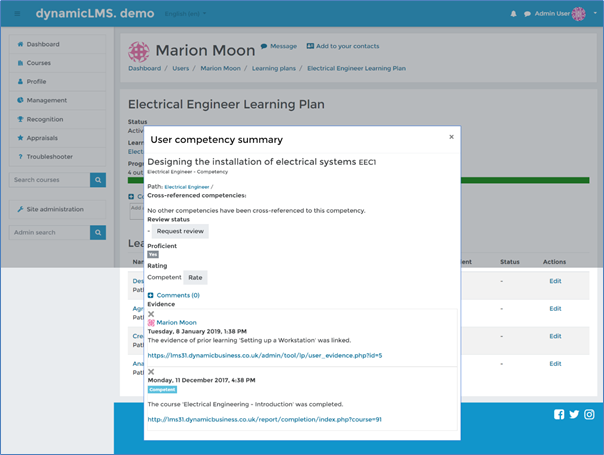Click Edit in the second competency row

pyautogui.click(x=555, y=309)
